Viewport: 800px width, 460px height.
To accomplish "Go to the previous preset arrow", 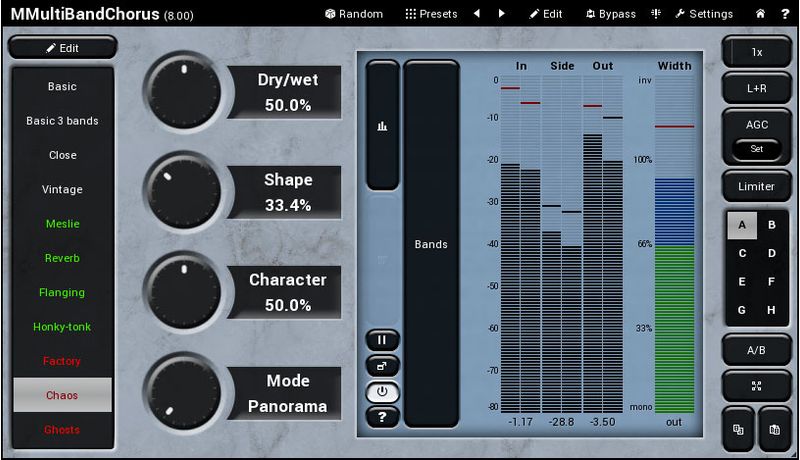I will click(x=476, y=14).
